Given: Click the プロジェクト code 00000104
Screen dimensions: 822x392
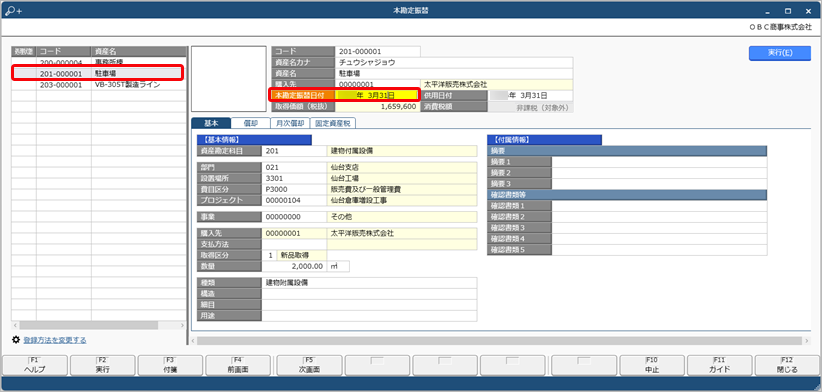Looking at the screenshot, I should pos(294,200).
